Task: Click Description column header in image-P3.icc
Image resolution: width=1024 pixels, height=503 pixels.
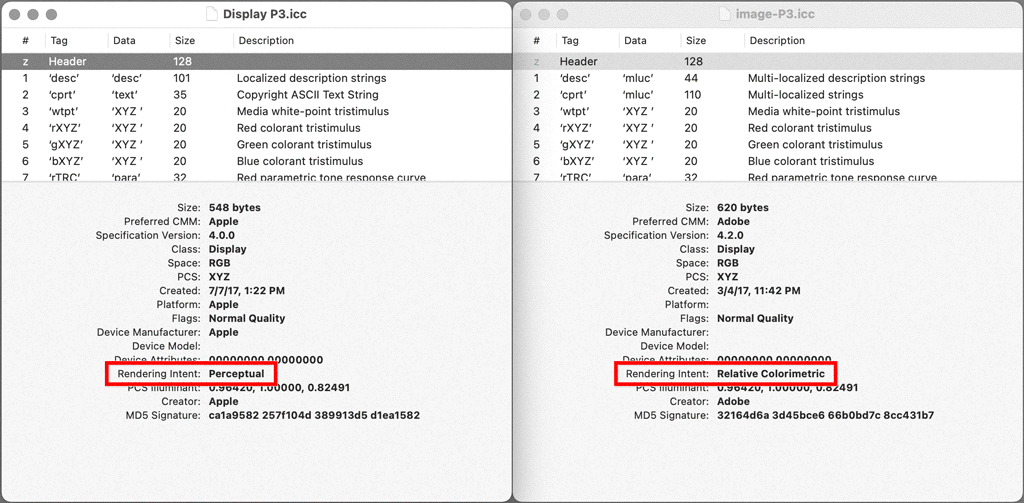Action: tap(777, 41)
